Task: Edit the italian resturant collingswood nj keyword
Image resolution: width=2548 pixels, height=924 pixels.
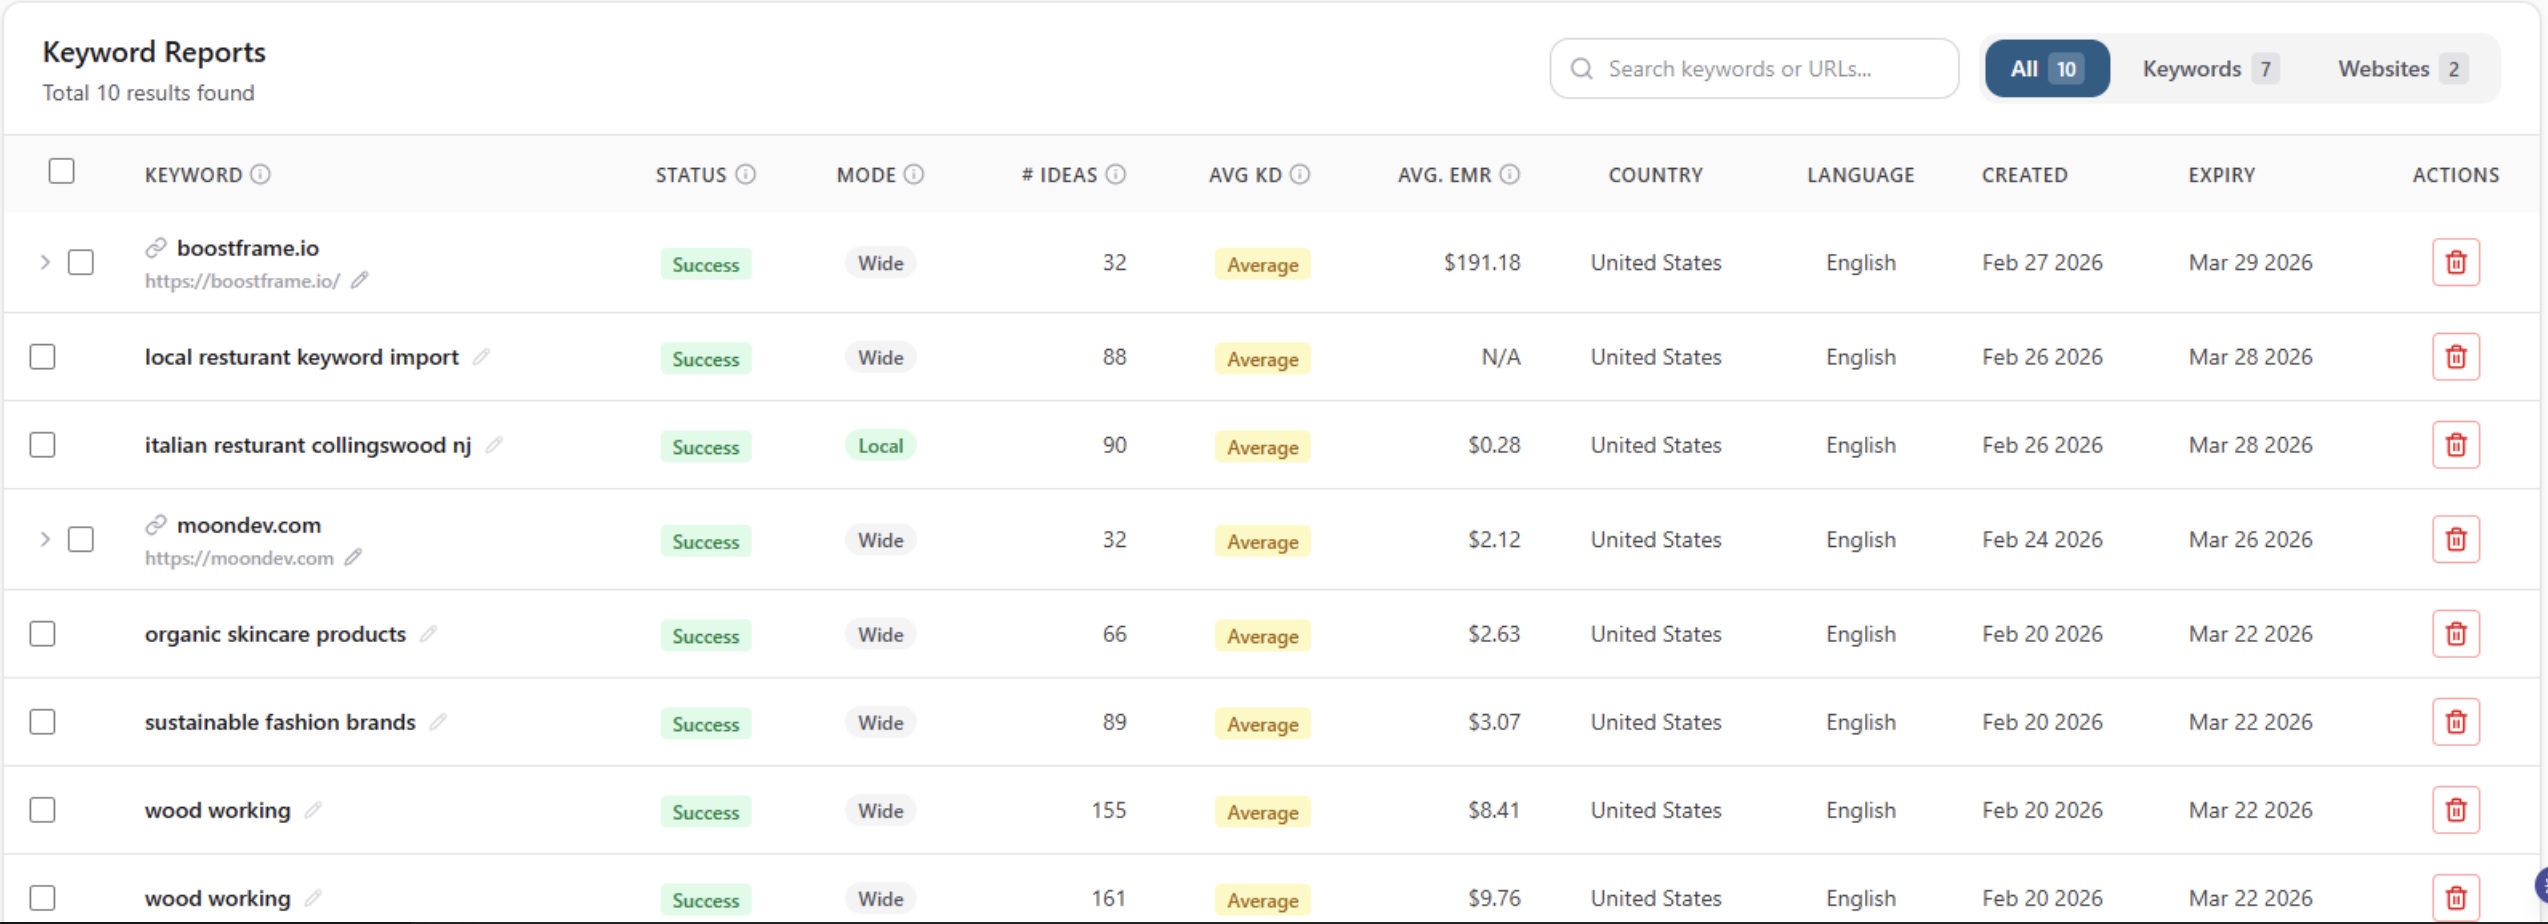Action: (x=494, y=445)
